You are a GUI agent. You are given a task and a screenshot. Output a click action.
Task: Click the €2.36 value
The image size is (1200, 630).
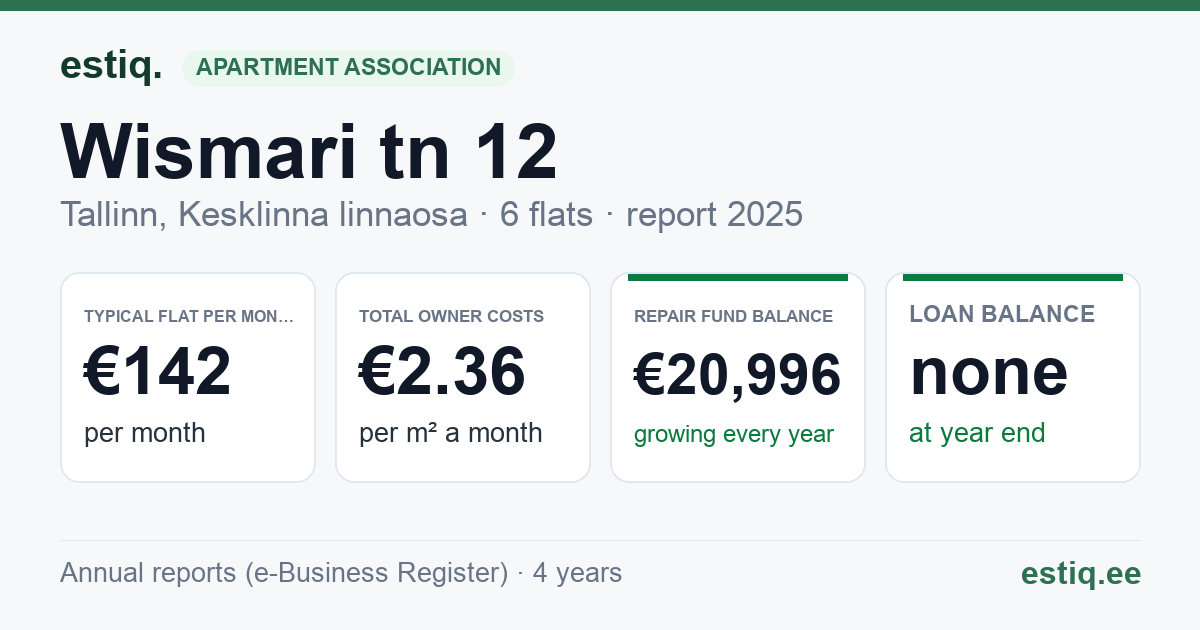[442, 371]
